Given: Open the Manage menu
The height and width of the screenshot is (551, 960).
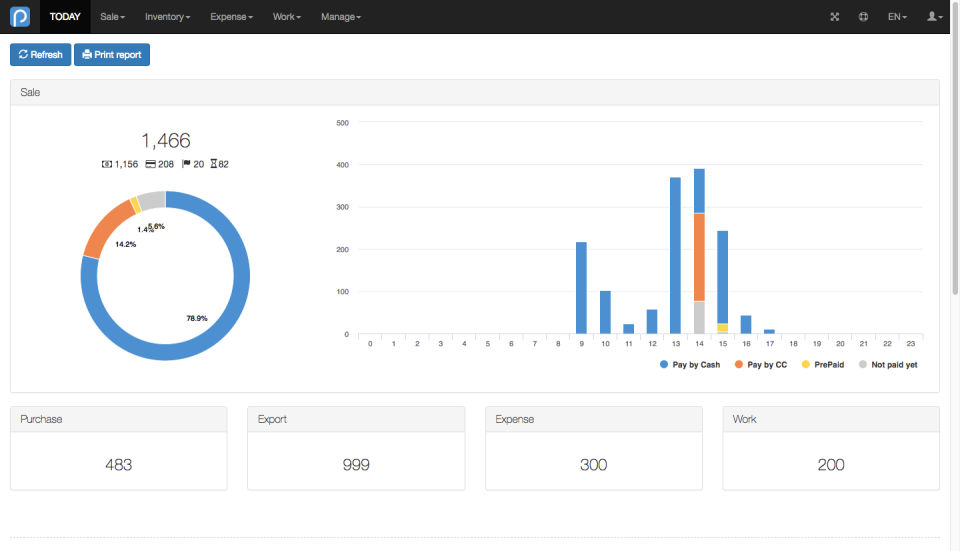Looking at the screenshot, I should 341,17.
